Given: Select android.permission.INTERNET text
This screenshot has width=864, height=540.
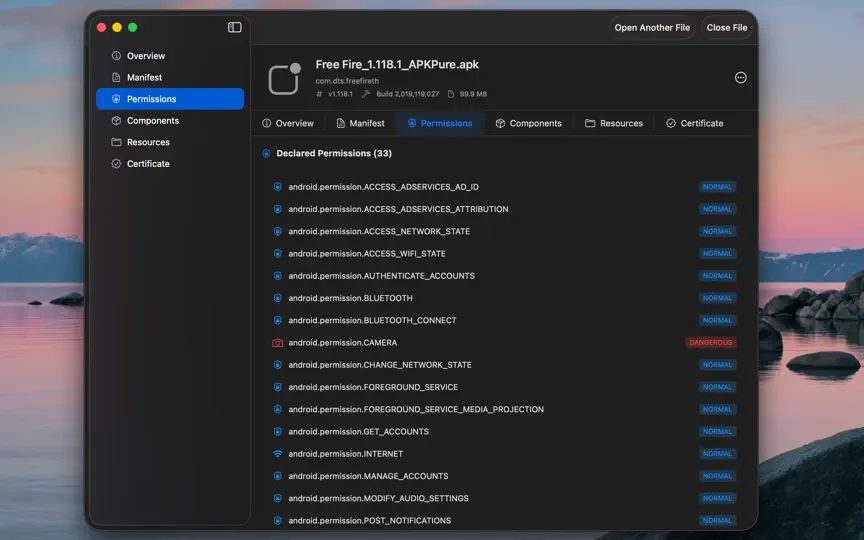Looking at the screenshot, I should pos(345,453).
